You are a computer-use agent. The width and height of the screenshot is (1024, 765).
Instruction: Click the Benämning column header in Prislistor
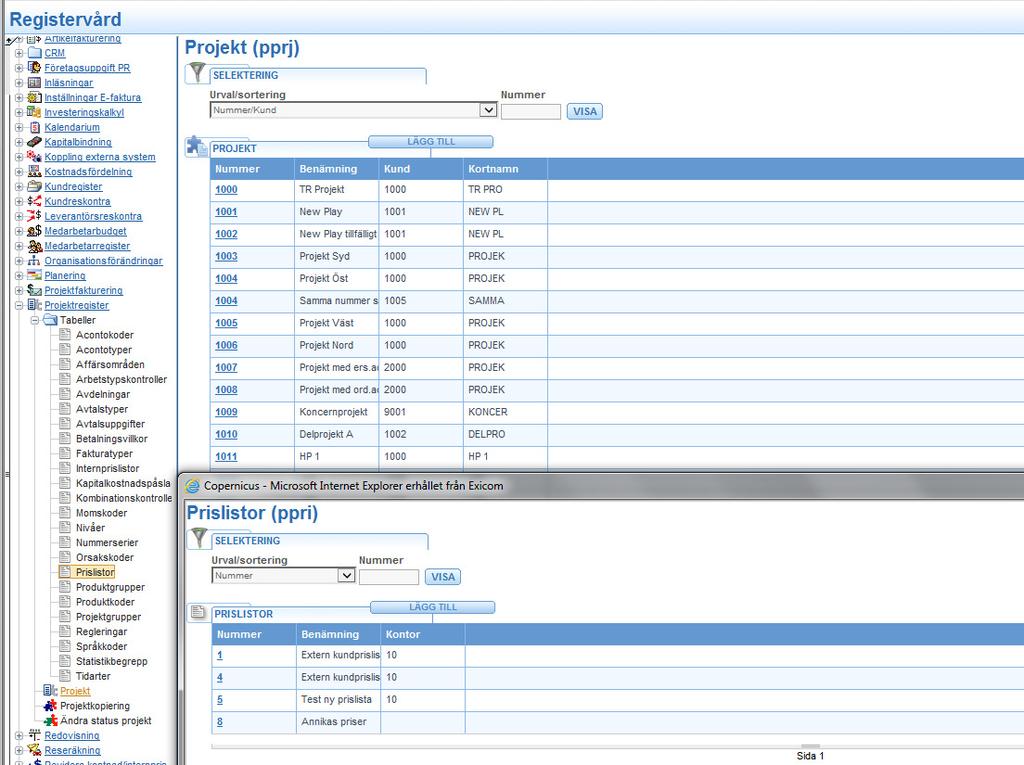338,634
